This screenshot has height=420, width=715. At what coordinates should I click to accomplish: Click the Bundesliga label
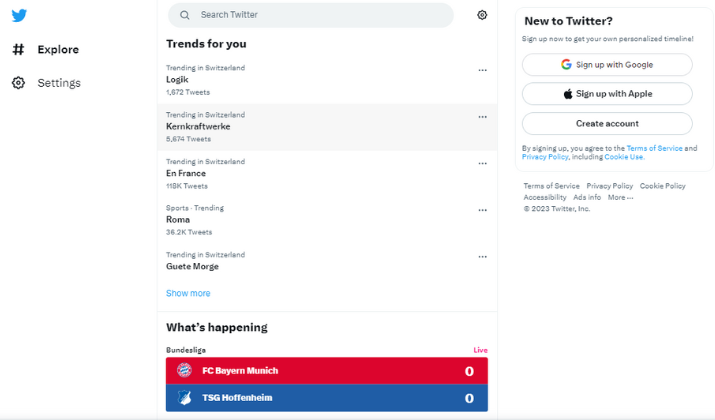(x=186, y=350)
